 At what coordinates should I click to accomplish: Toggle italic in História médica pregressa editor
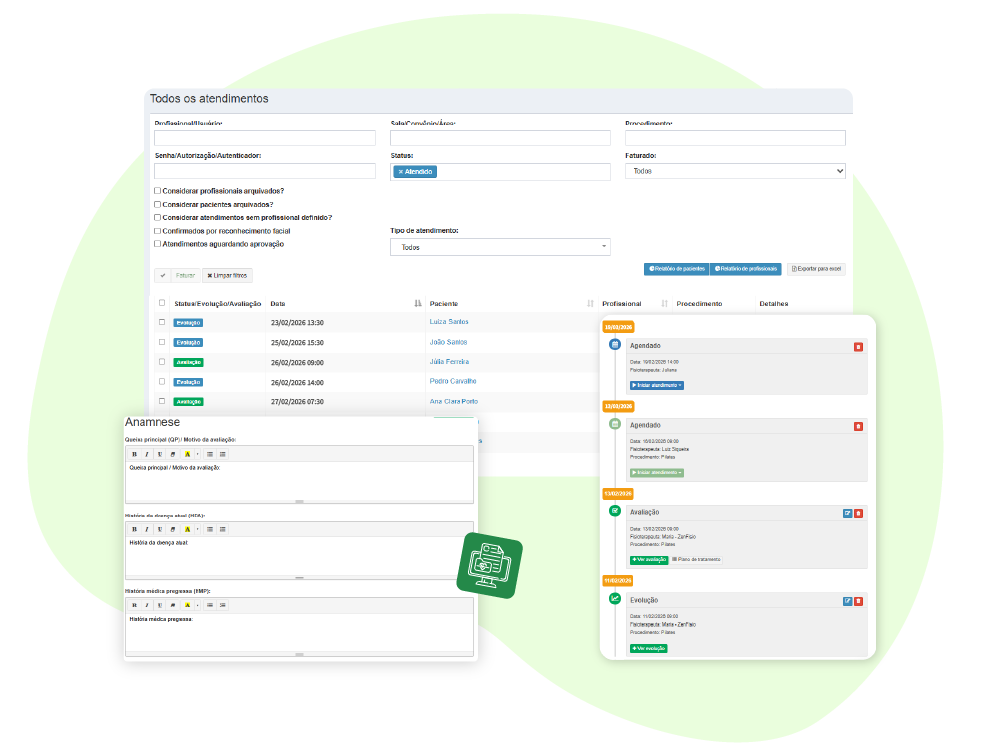147,605
